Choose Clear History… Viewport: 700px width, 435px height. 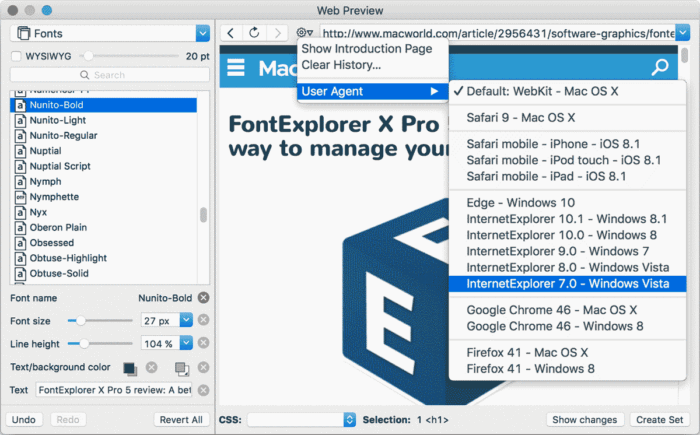point(341,65)
